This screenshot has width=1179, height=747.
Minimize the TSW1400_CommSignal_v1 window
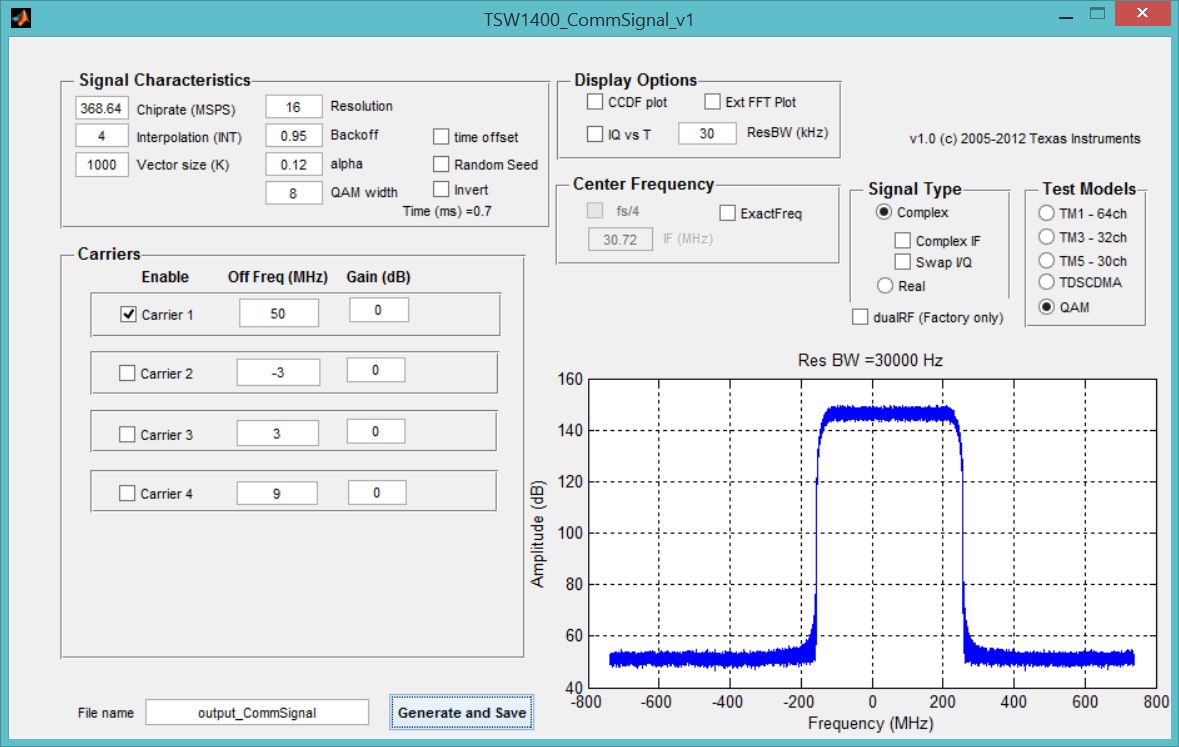pyautogui.click(x=1065, y=16)
